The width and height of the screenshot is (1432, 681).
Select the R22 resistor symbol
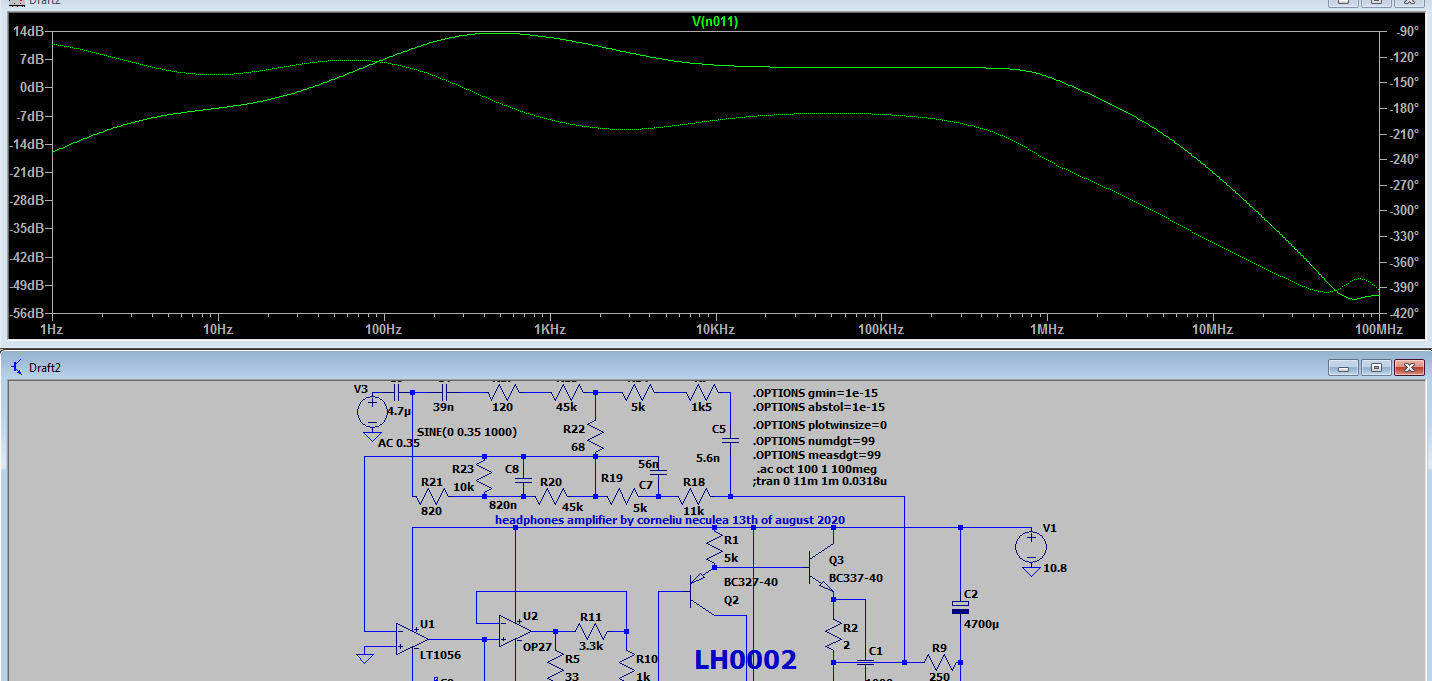coord(595,434)
